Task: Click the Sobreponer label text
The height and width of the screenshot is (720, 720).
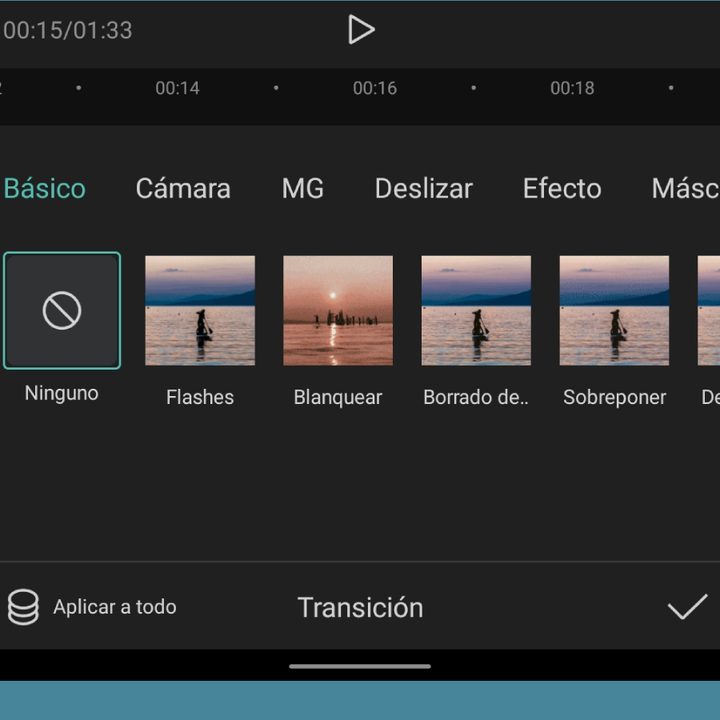Action: (x=614, y=397)
